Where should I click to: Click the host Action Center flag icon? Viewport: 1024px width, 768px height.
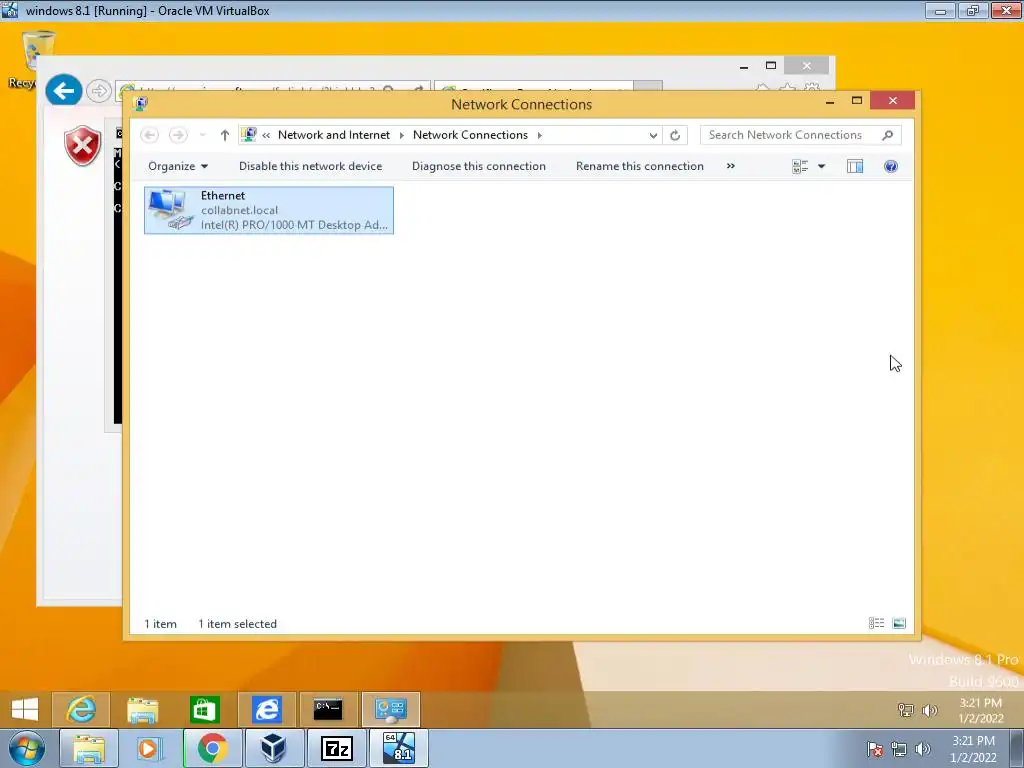pos(875,749)
